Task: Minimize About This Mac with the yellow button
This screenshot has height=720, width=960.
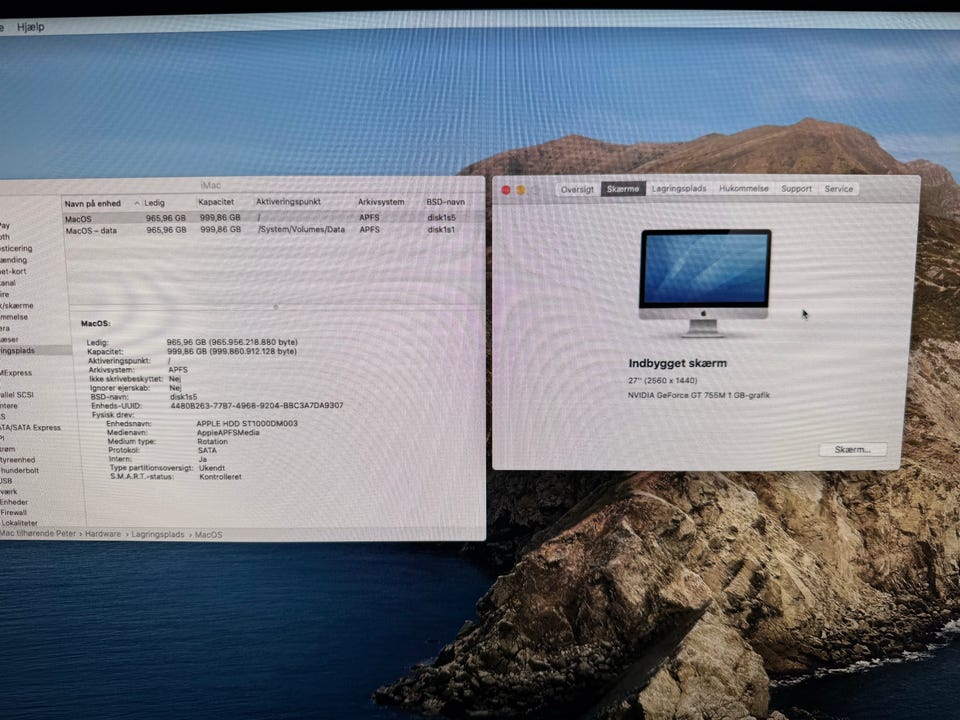Action: pos(520,190)
